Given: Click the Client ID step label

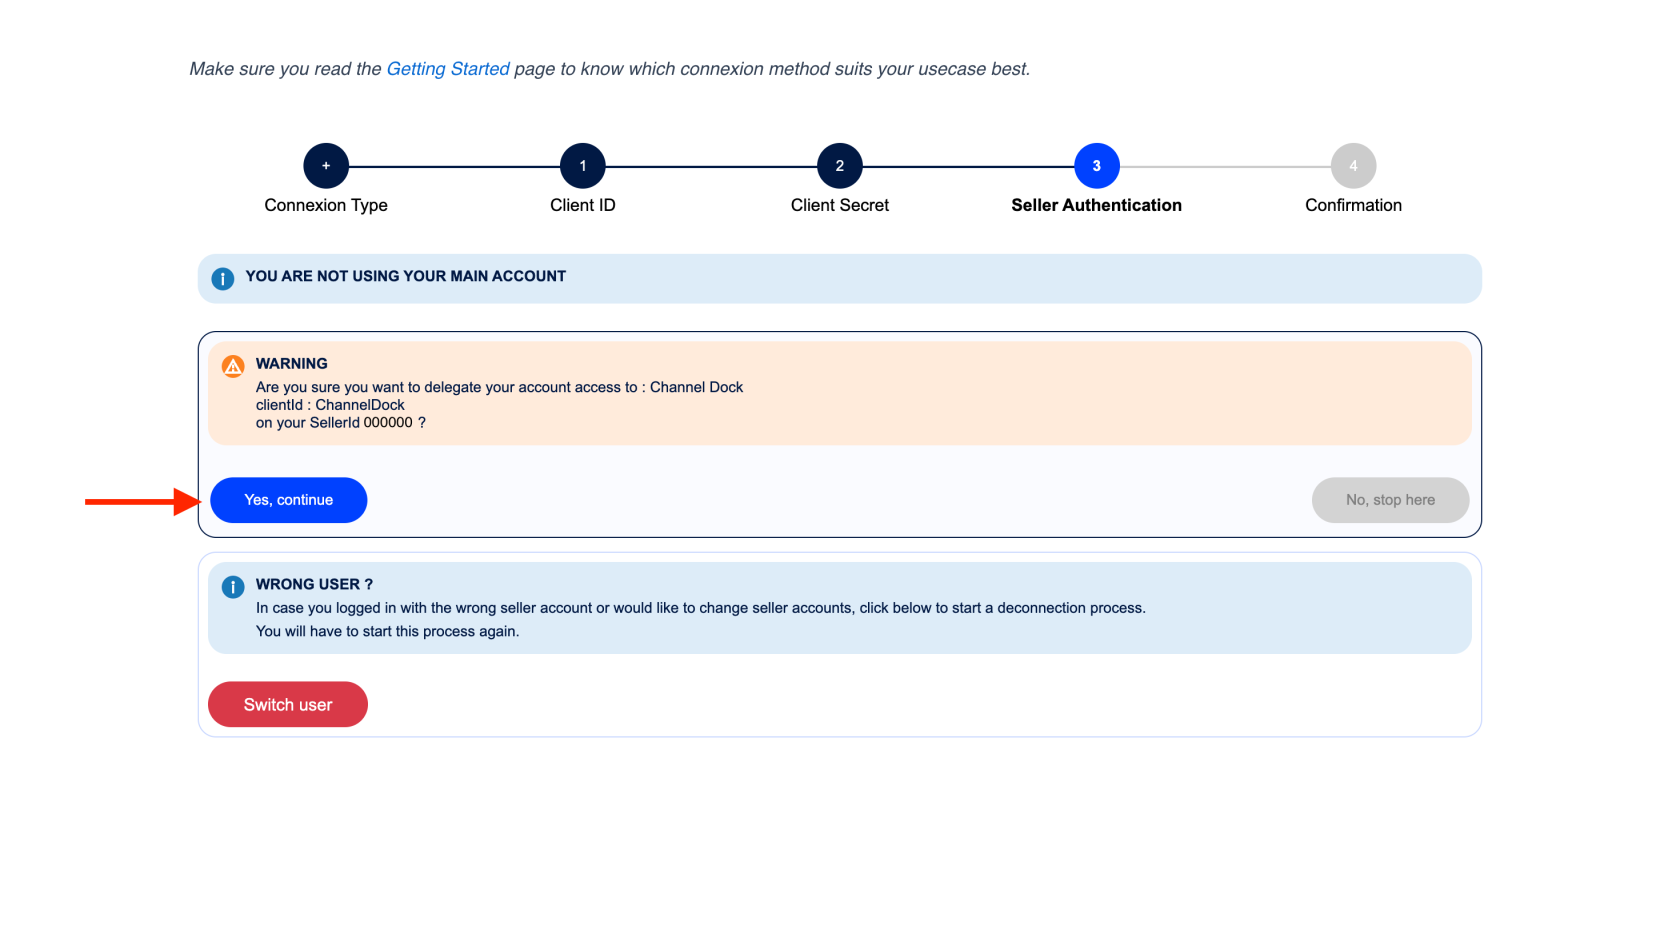Looking at the screenshot, I should point(583,205).
